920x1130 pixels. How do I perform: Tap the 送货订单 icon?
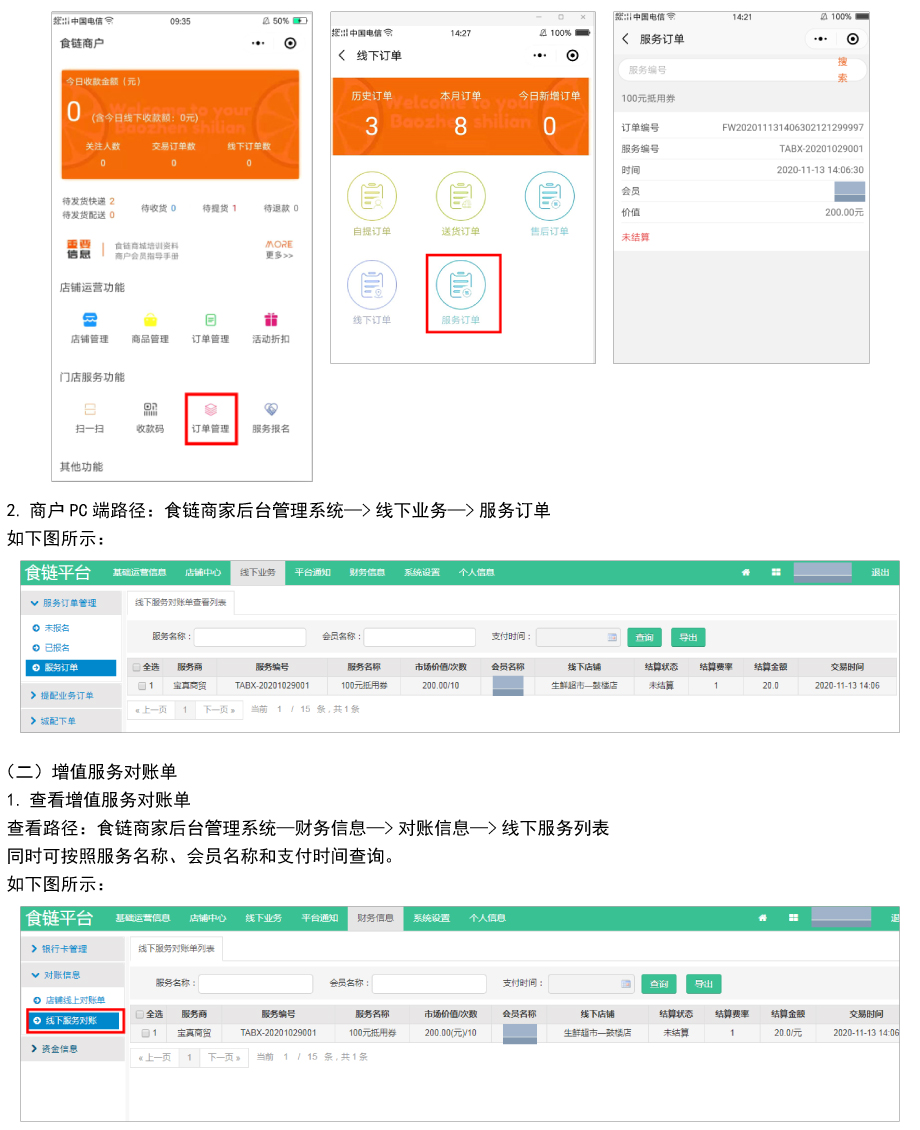461,197
